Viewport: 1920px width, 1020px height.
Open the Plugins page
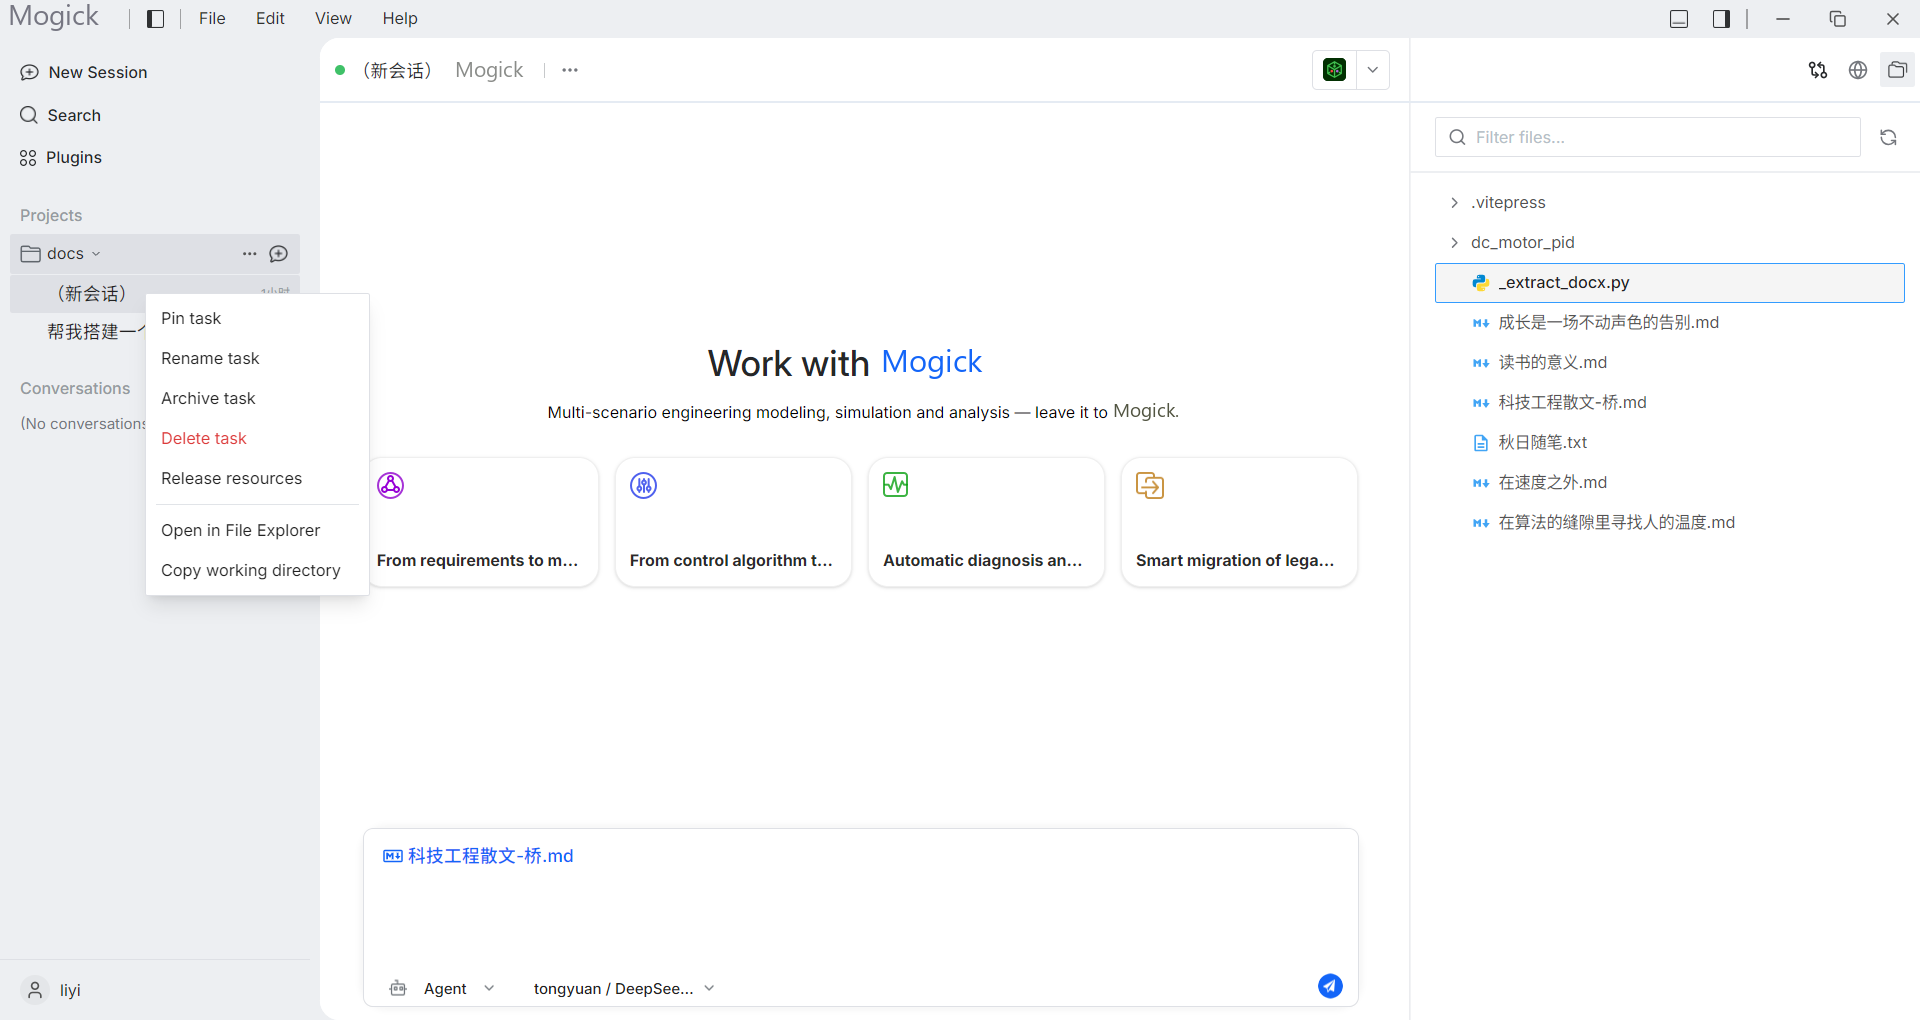click(x=61, y=157)
